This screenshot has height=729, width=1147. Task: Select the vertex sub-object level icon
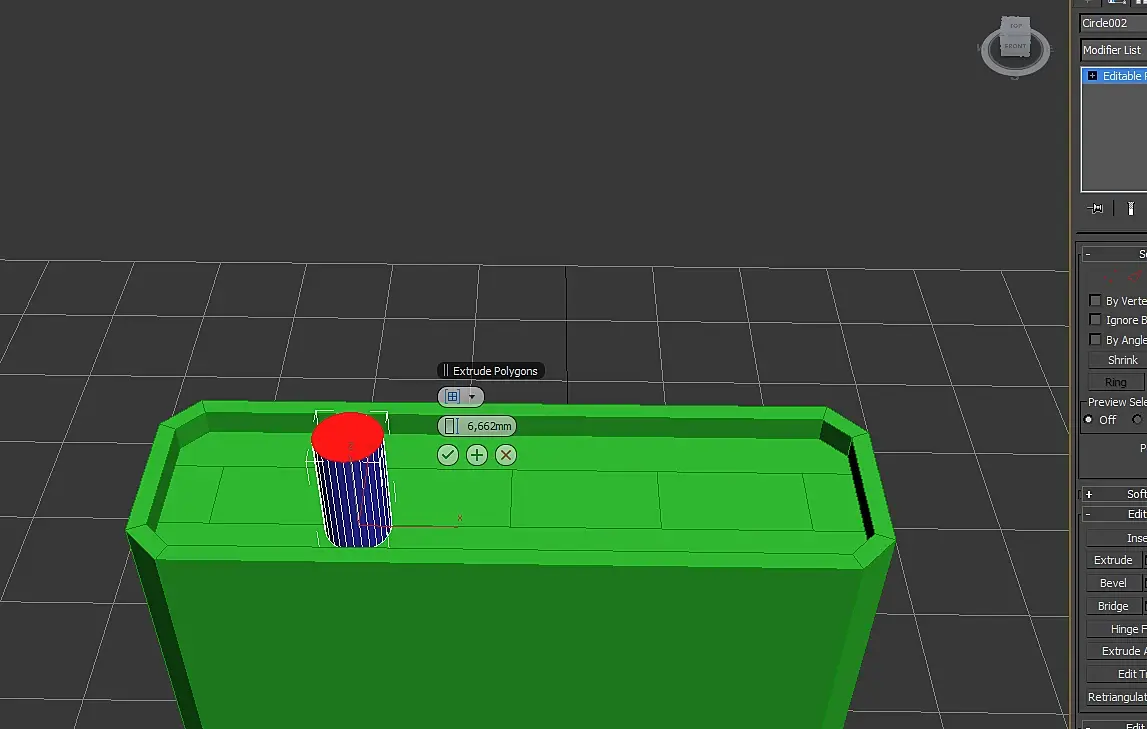1110,276
